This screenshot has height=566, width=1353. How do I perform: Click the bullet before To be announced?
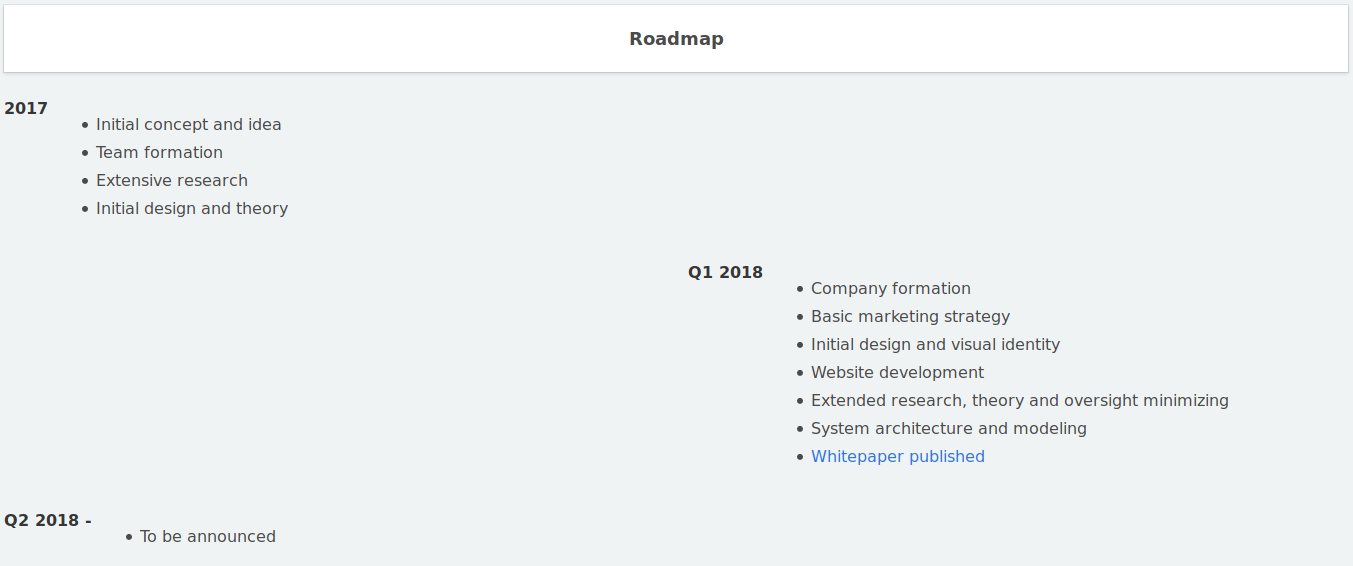tap(129, 537)
